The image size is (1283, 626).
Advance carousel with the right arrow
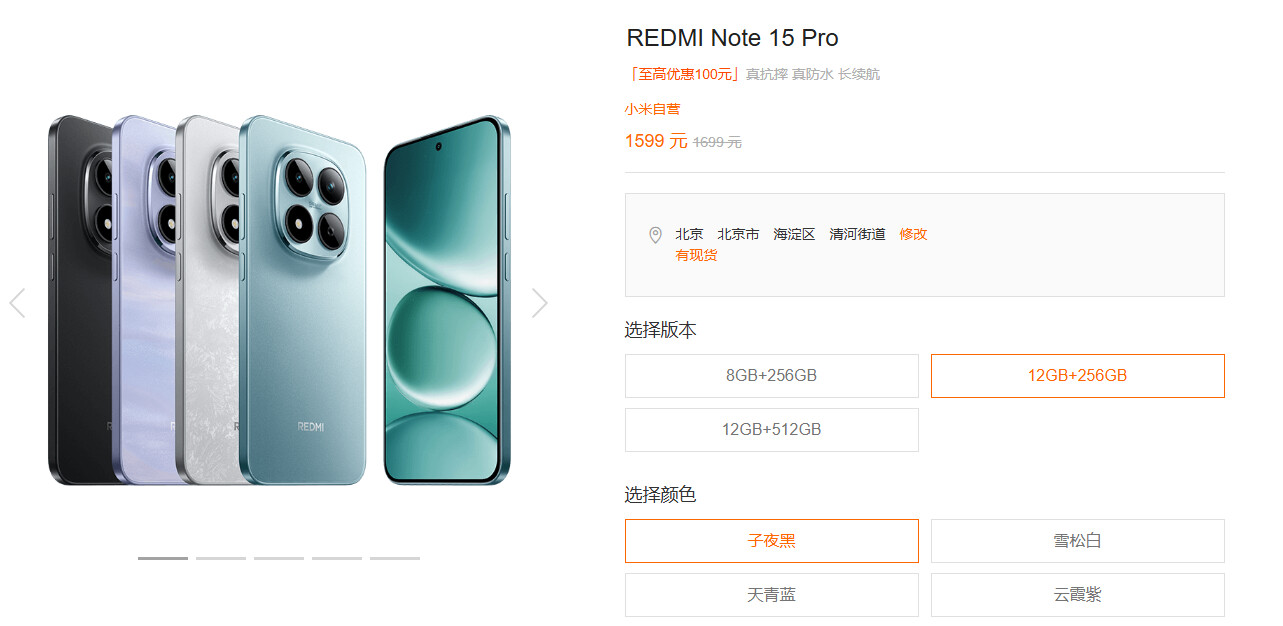pyautogui.click(x=540, y=303)
